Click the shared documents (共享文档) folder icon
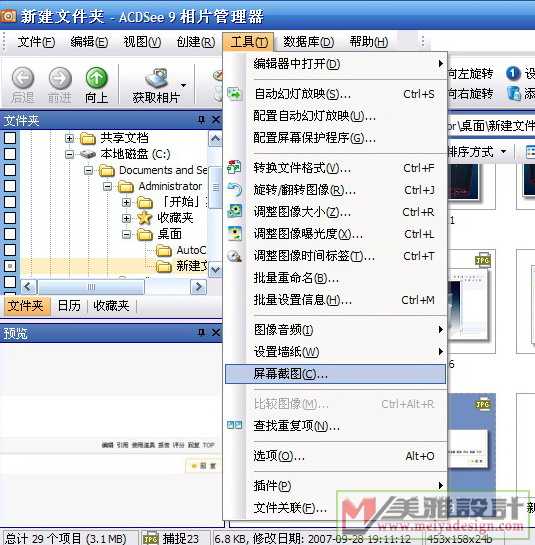This screenshot has height=545, width=535. point(88,138)
